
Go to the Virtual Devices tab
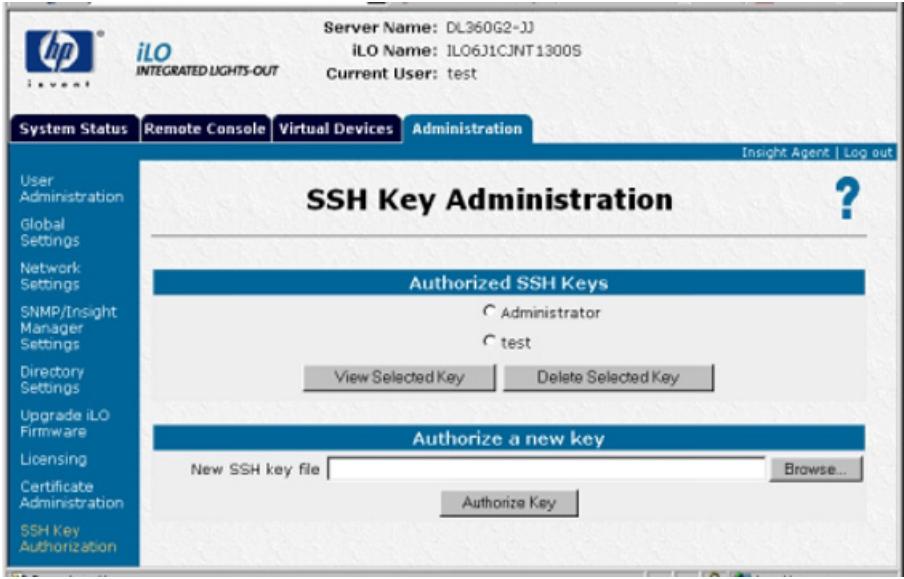click(x=337, y=129)
